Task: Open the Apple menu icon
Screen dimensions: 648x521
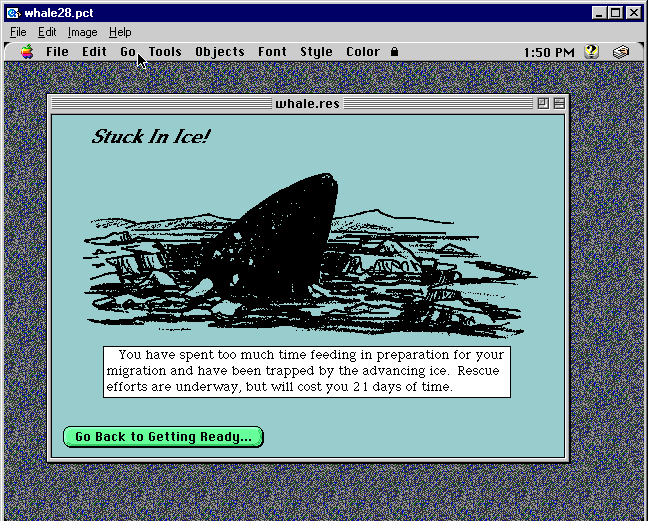Action: [27, 52]
